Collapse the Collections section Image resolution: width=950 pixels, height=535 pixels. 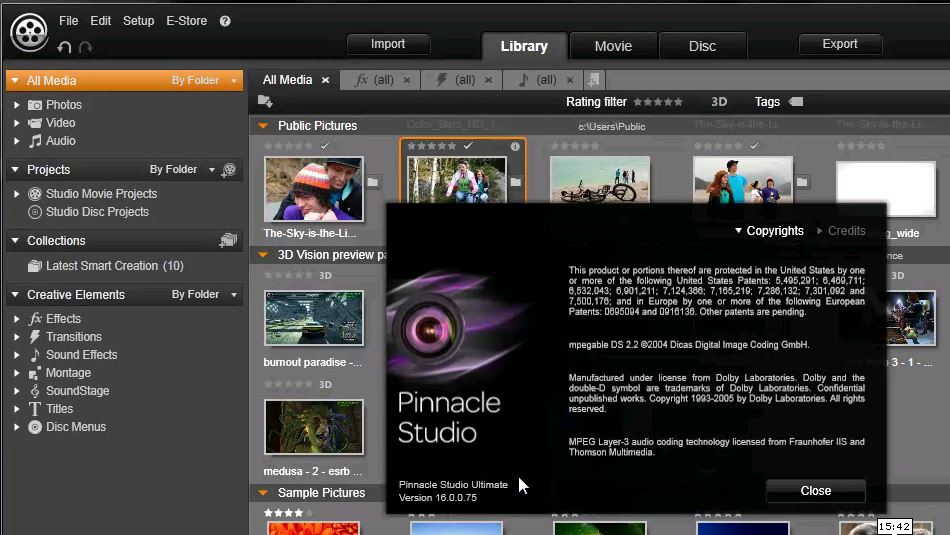[15, 241]
